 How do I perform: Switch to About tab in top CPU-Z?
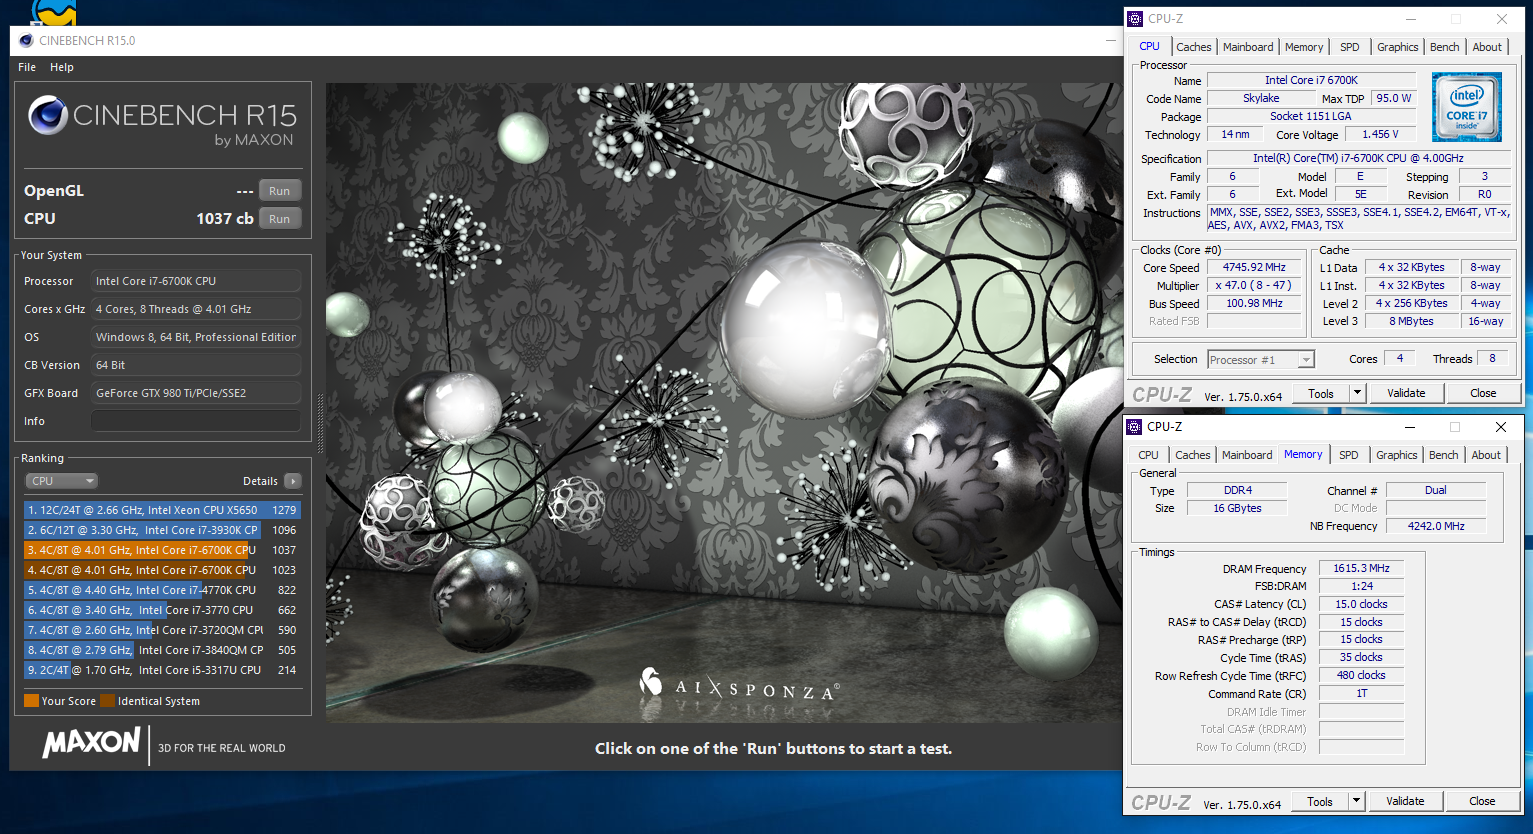(x=1487, y=47)
